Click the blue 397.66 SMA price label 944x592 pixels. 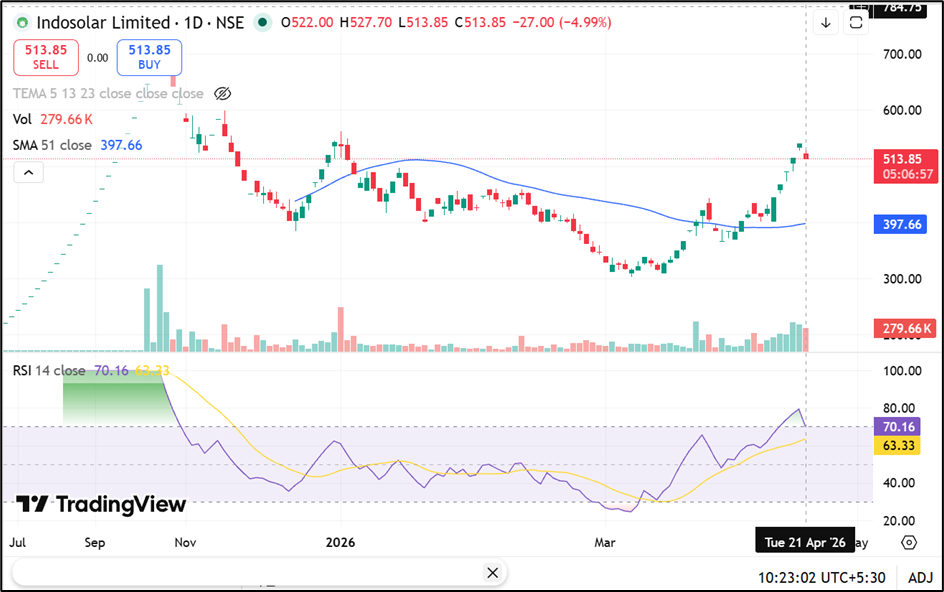click(908, 225)
